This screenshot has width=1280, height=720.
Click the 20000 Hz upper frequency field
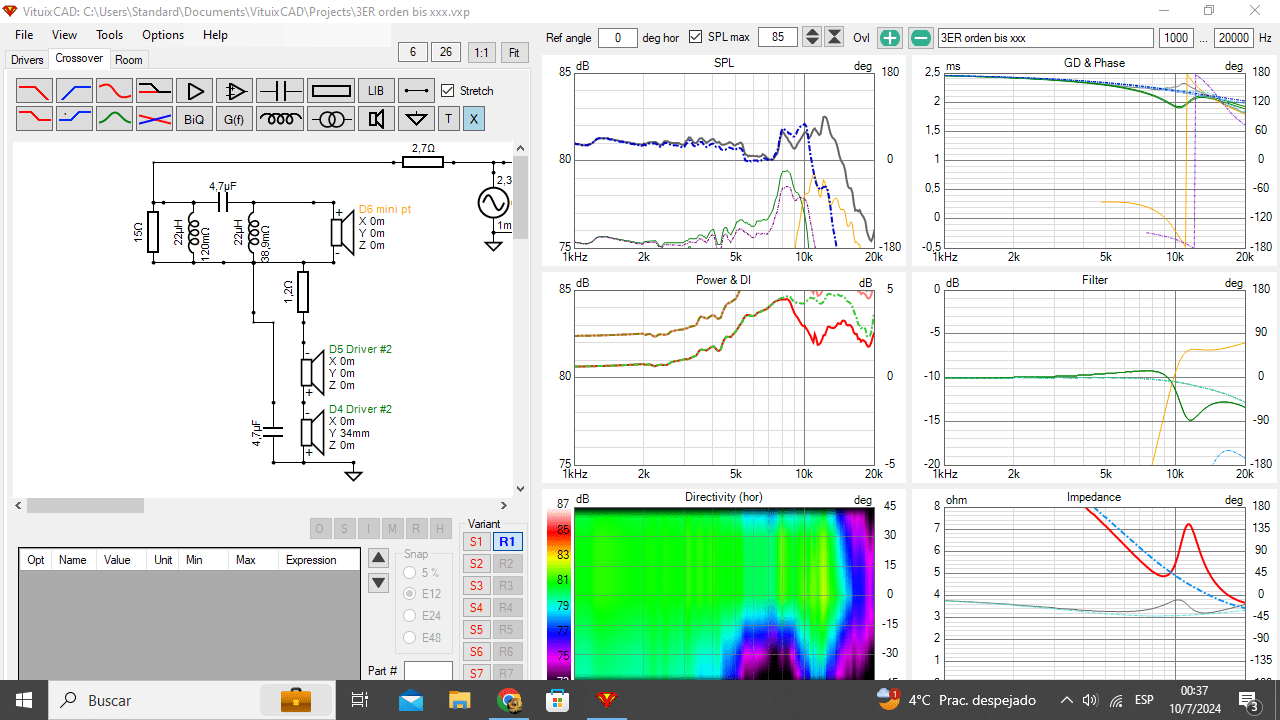1234,38
